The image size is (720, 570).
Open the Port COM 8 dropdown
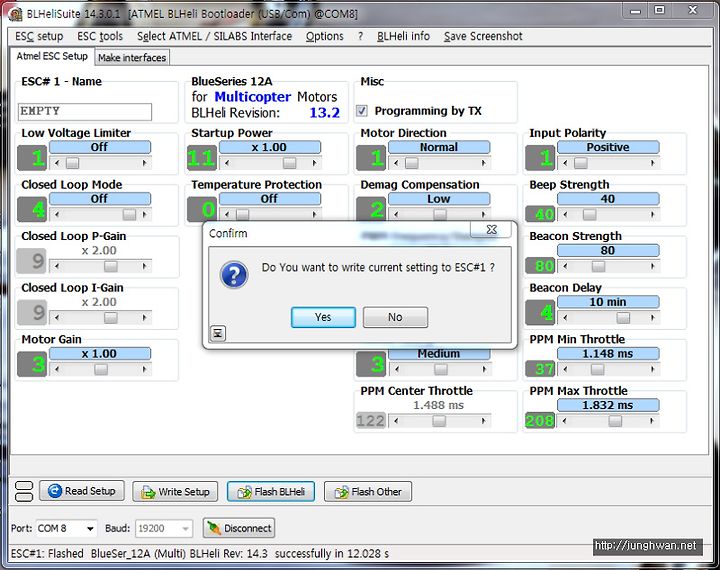(x=90, y=528)
